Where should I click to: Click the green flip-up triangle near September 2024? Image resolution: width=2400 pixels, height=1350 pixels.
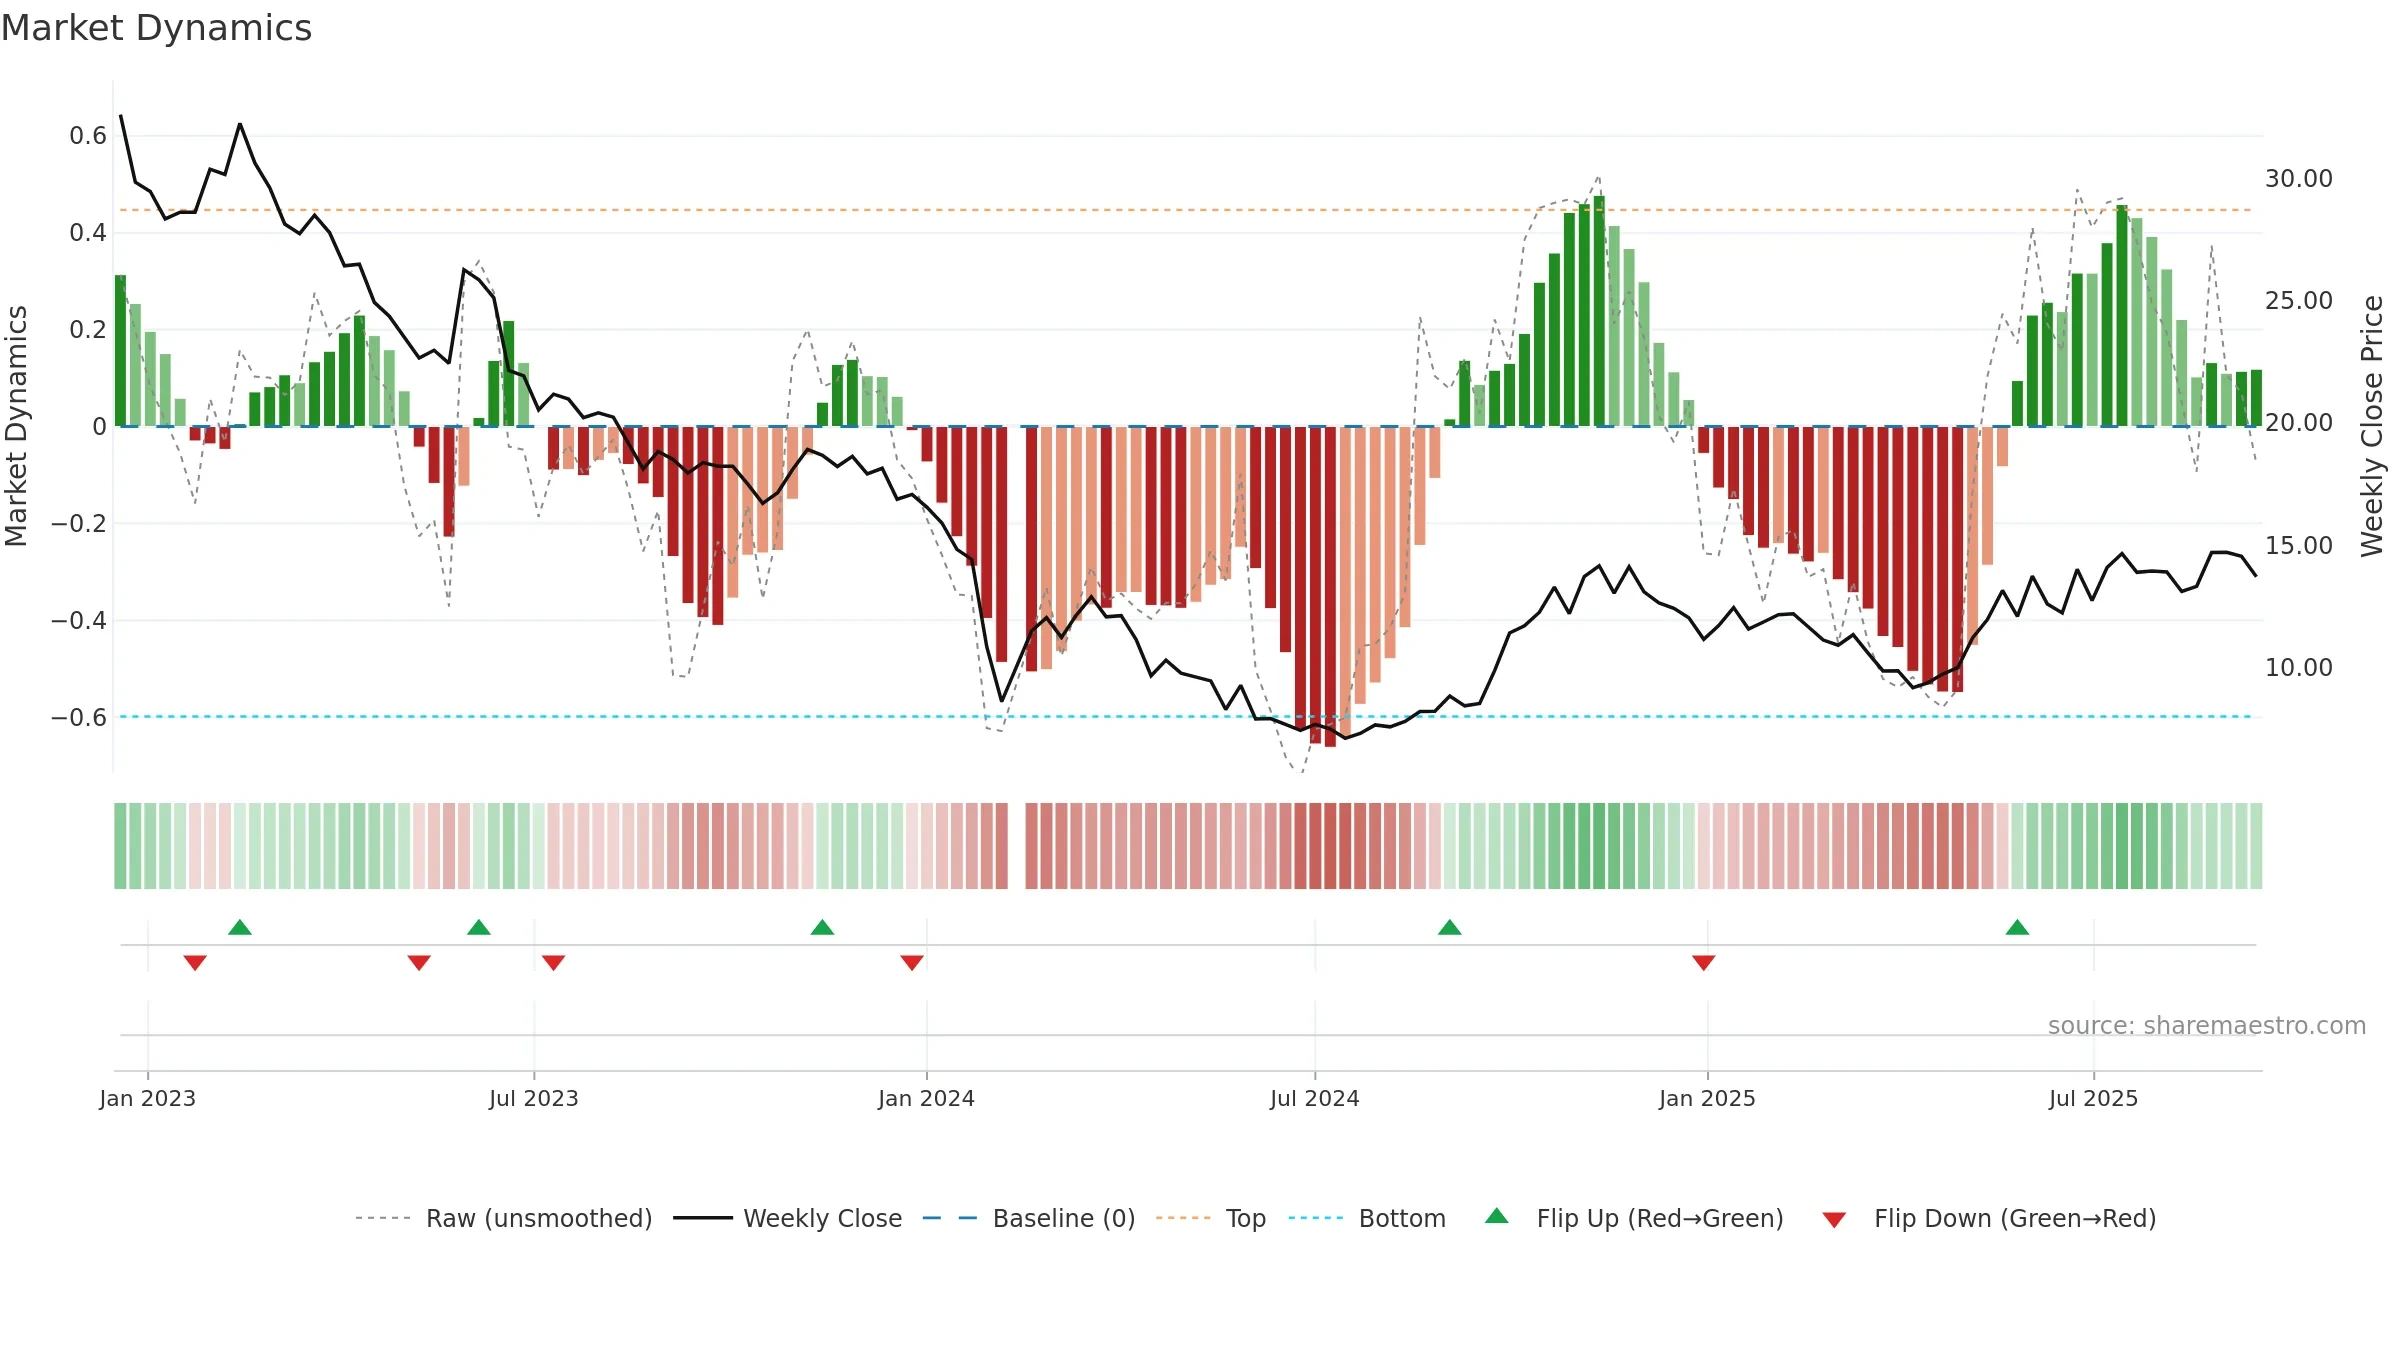pos(1450,927)
